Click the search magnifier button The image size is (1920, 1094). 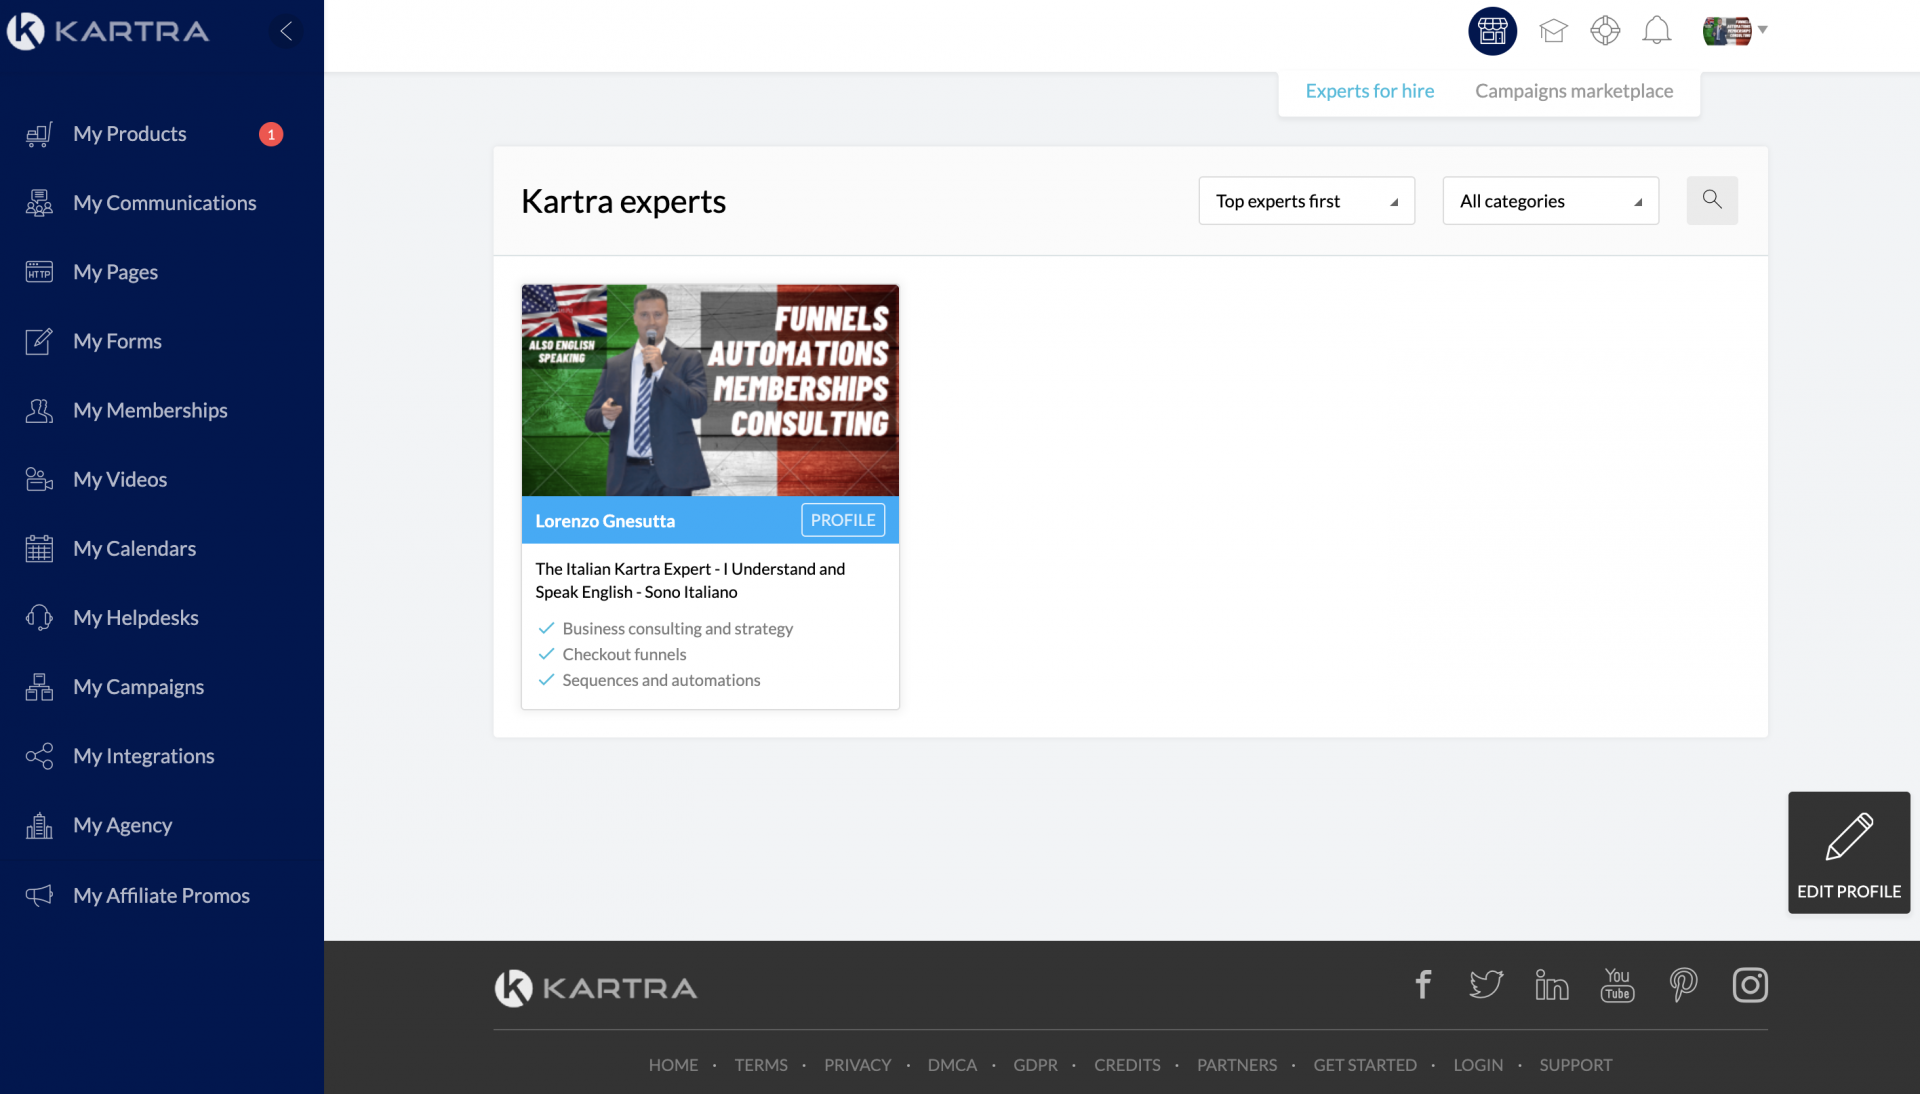pos(1711,200)
